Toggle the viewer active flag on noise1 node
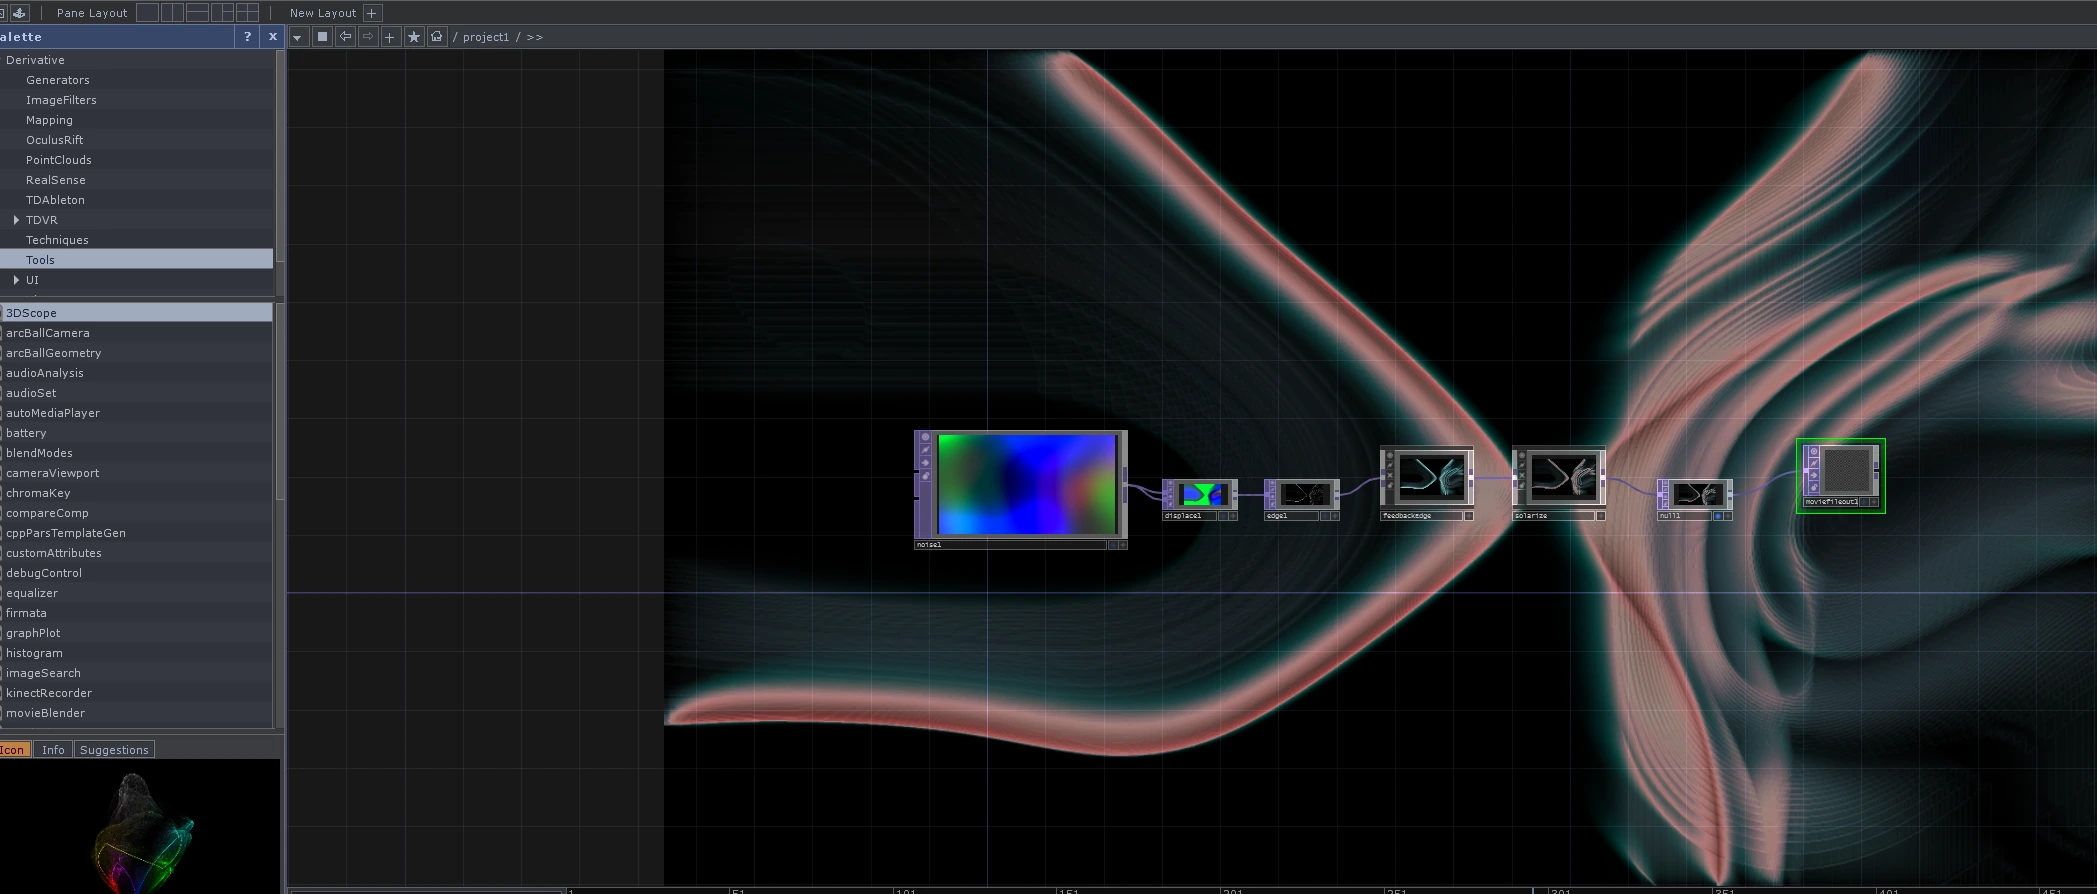 point(925,437)
